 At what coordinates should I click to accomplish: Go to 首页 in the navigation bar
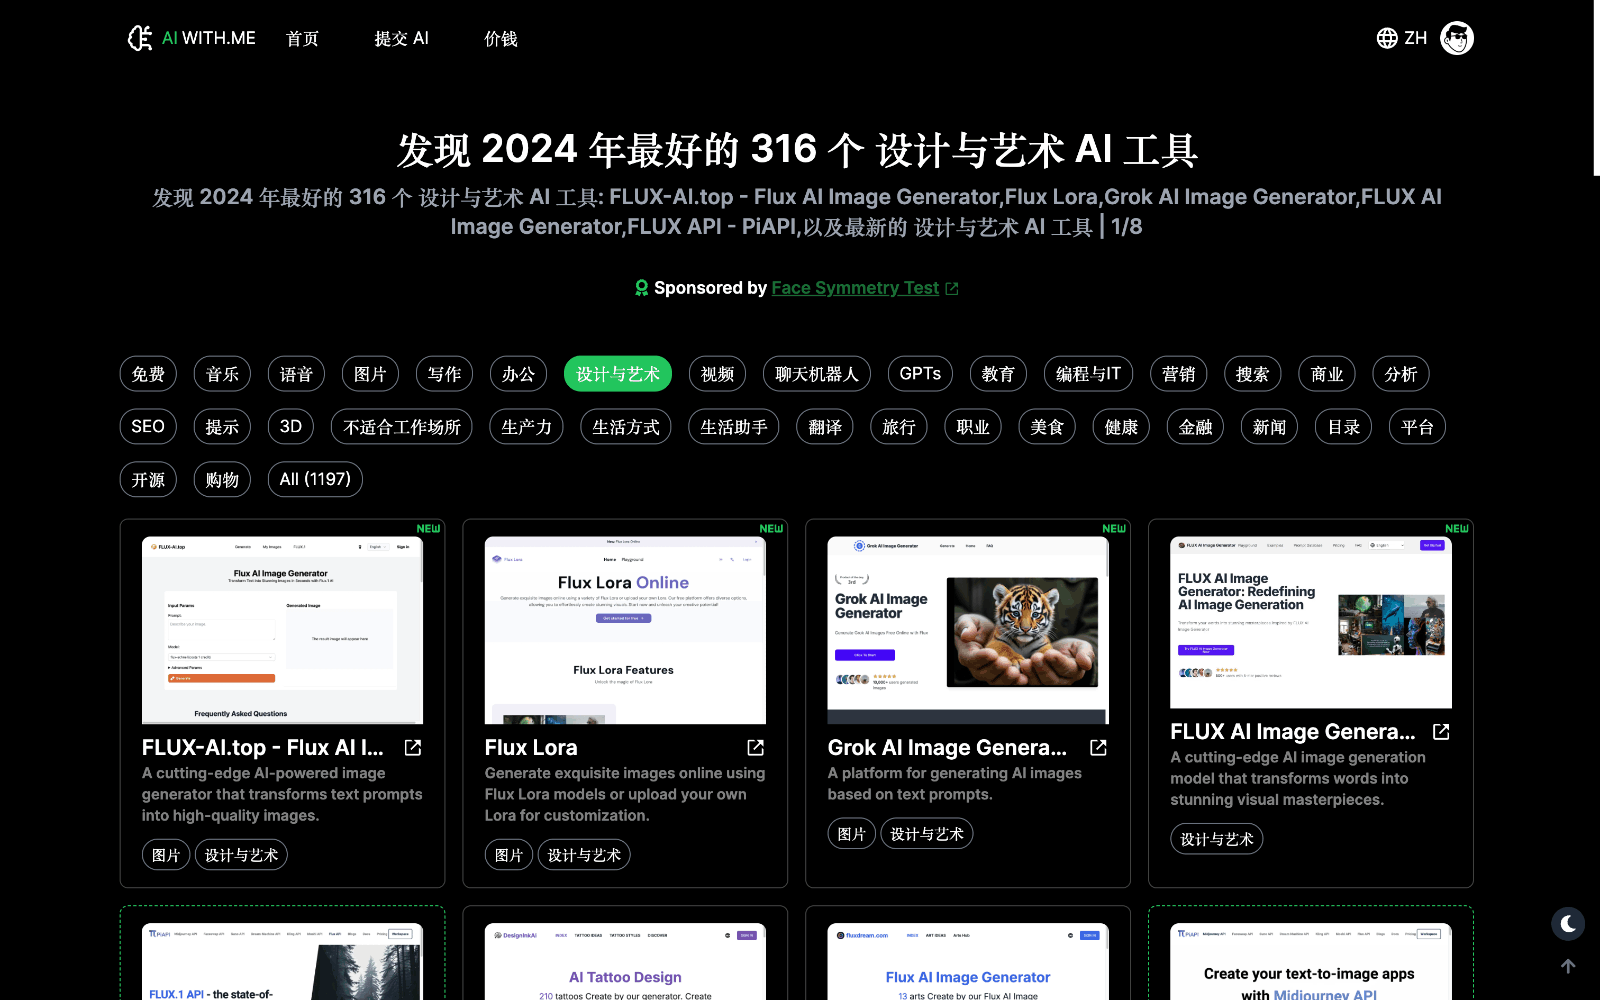(x=302, y=39)
